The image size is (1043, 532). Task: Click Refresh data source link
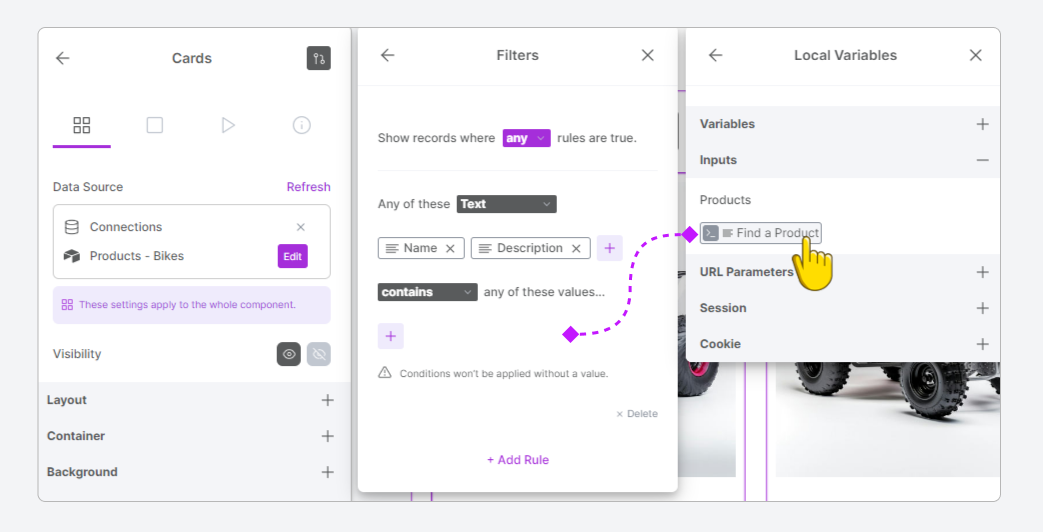click(308, 187)
